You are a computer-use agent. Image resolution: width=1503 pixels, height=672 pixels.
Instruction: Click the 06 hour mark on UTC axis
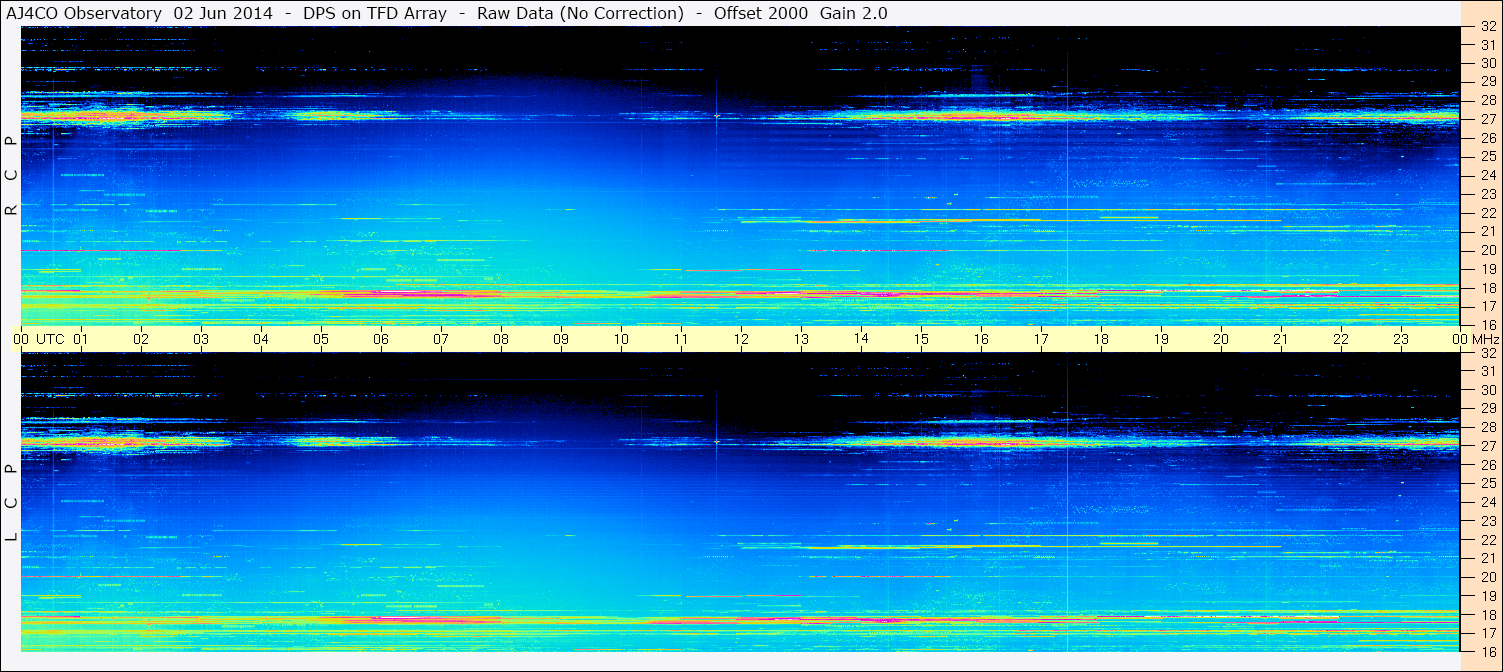point(381,339)
